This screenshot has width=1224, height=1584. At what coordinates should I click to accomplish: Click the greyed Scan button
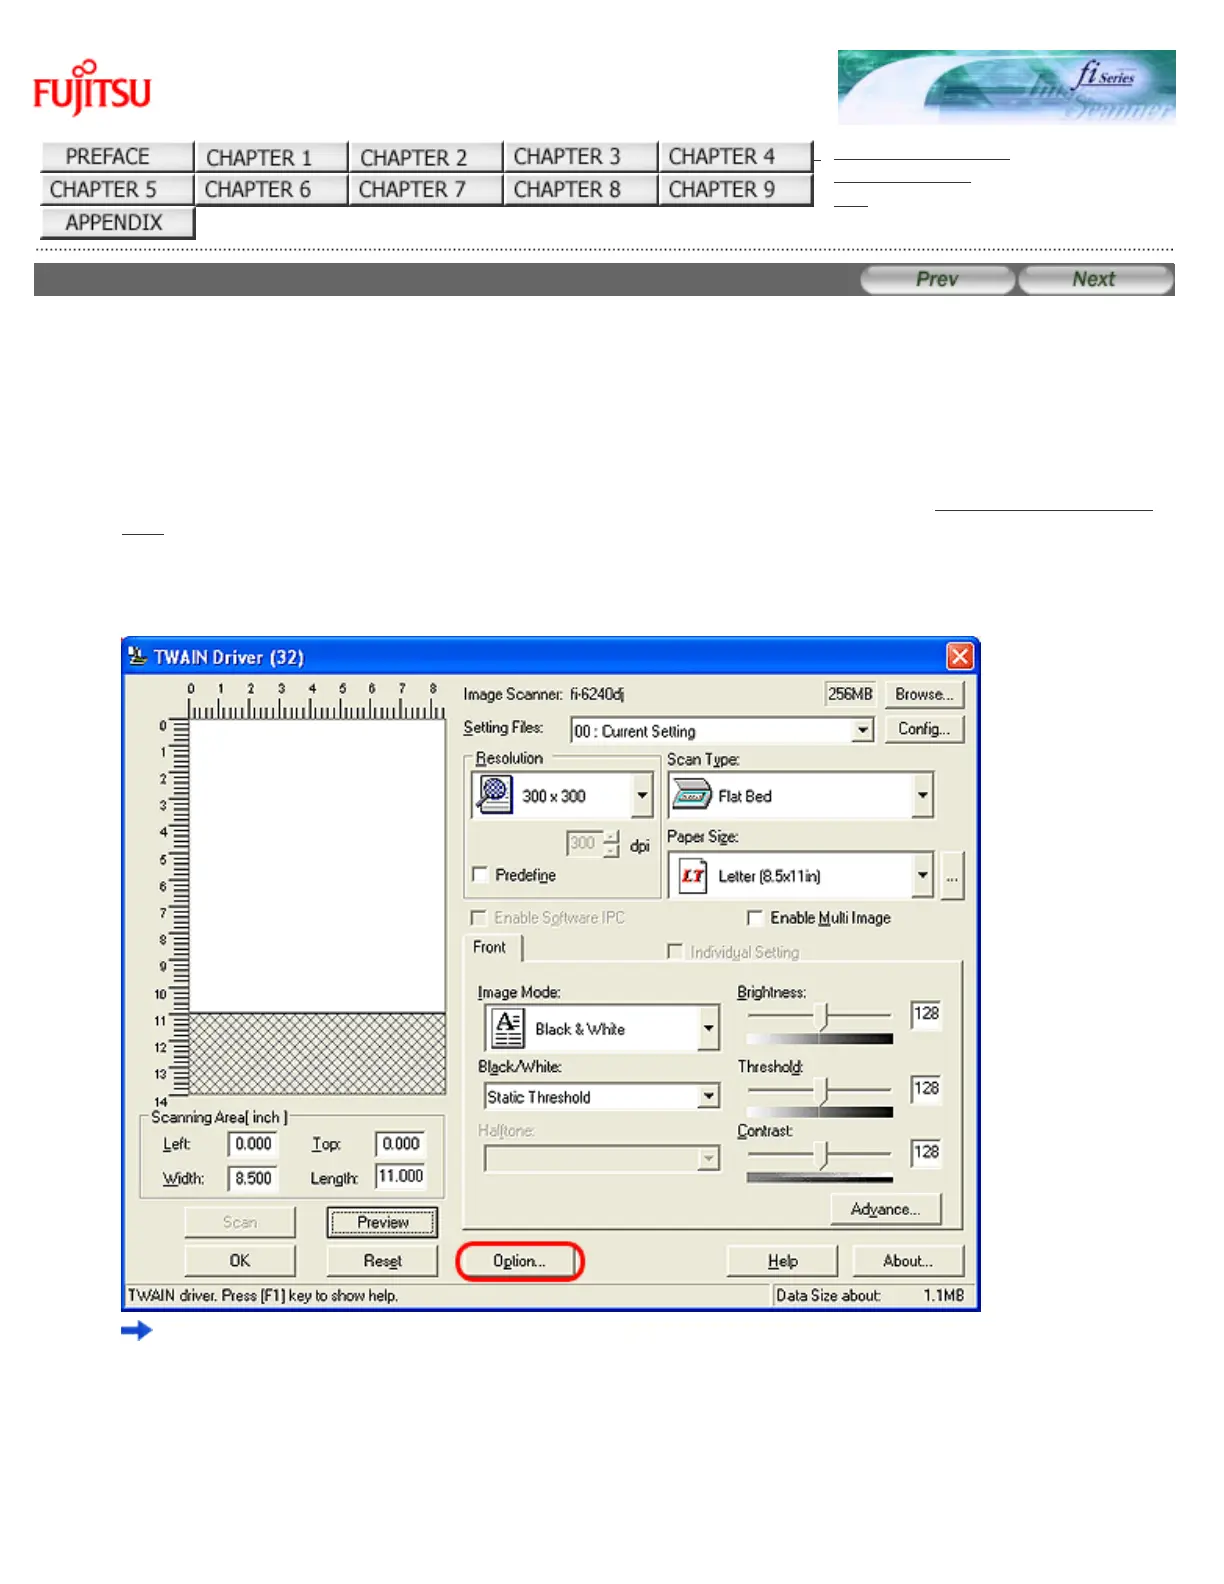(240, 1222)
